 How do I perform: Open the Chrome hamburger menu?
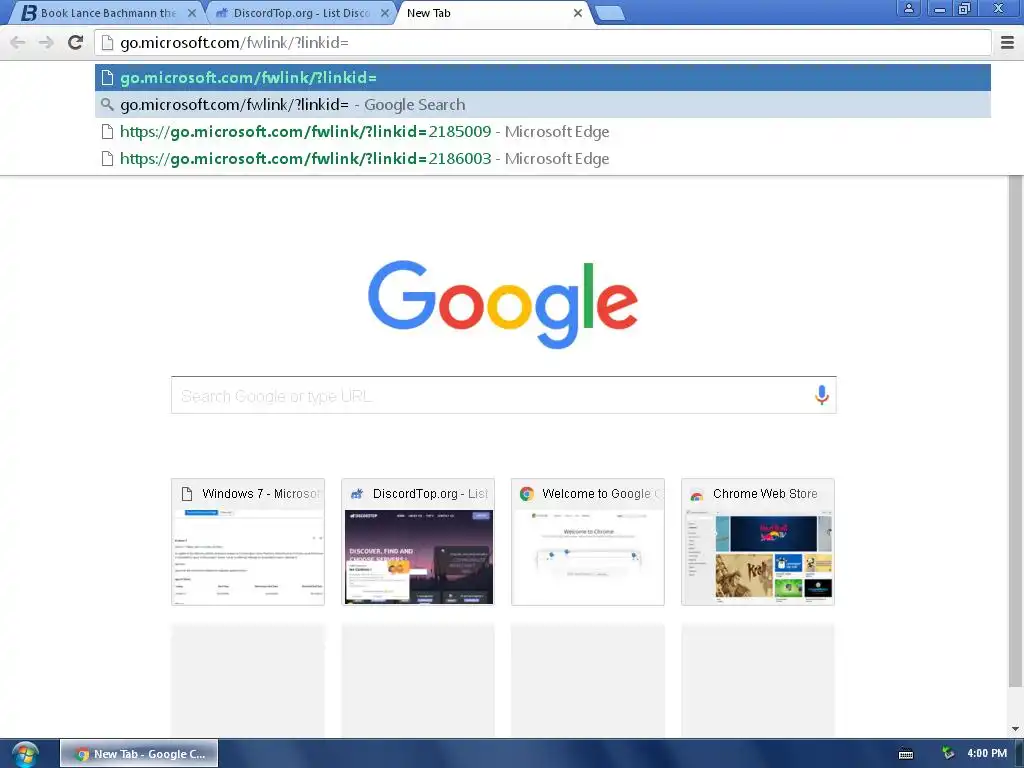(x=1007, y=42)
